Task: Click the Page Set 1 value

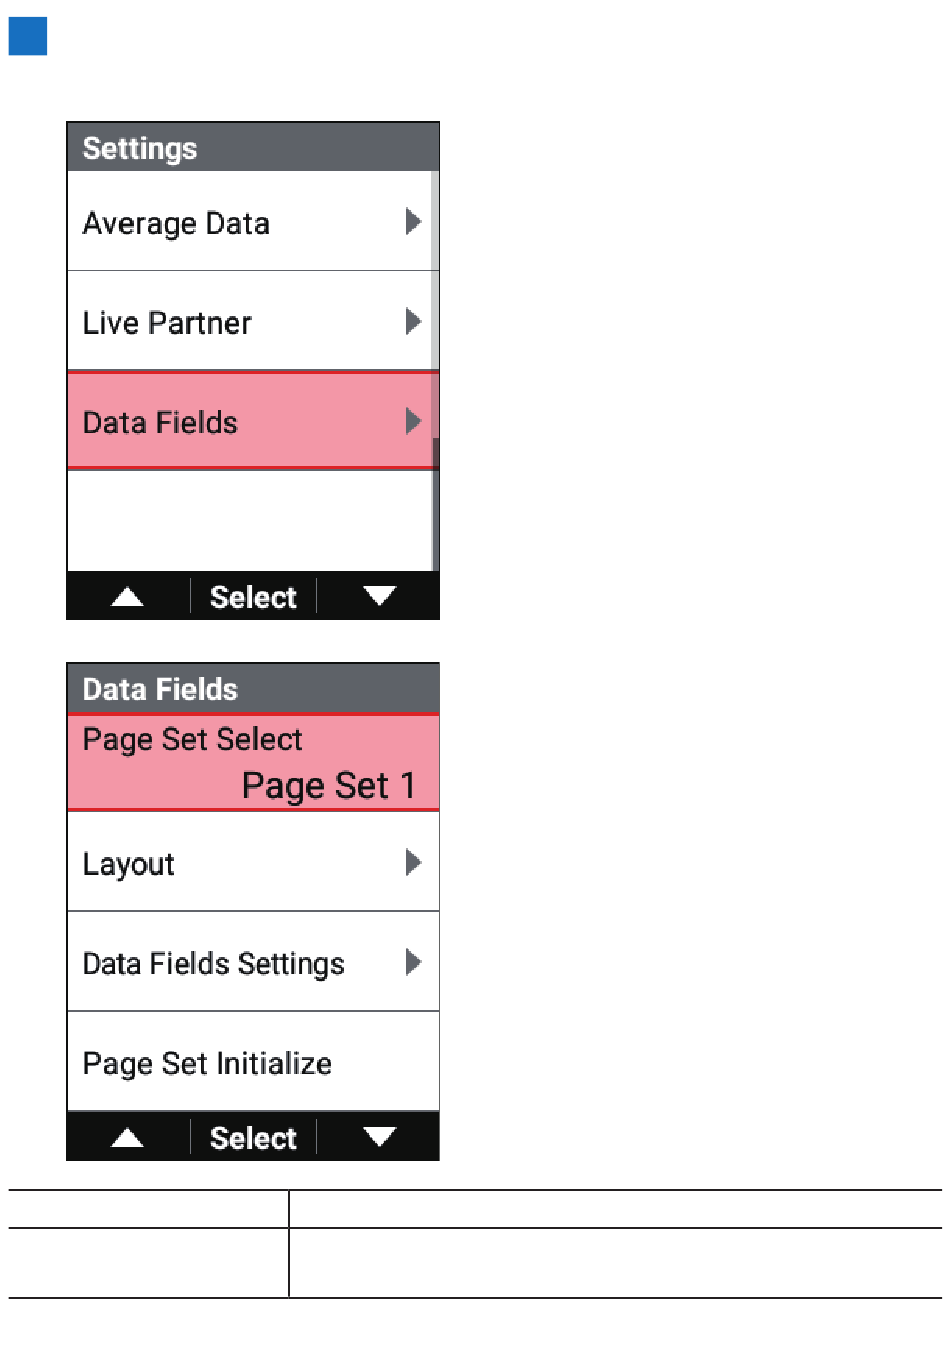Action: pyautogui.click(x=329, y=786)
